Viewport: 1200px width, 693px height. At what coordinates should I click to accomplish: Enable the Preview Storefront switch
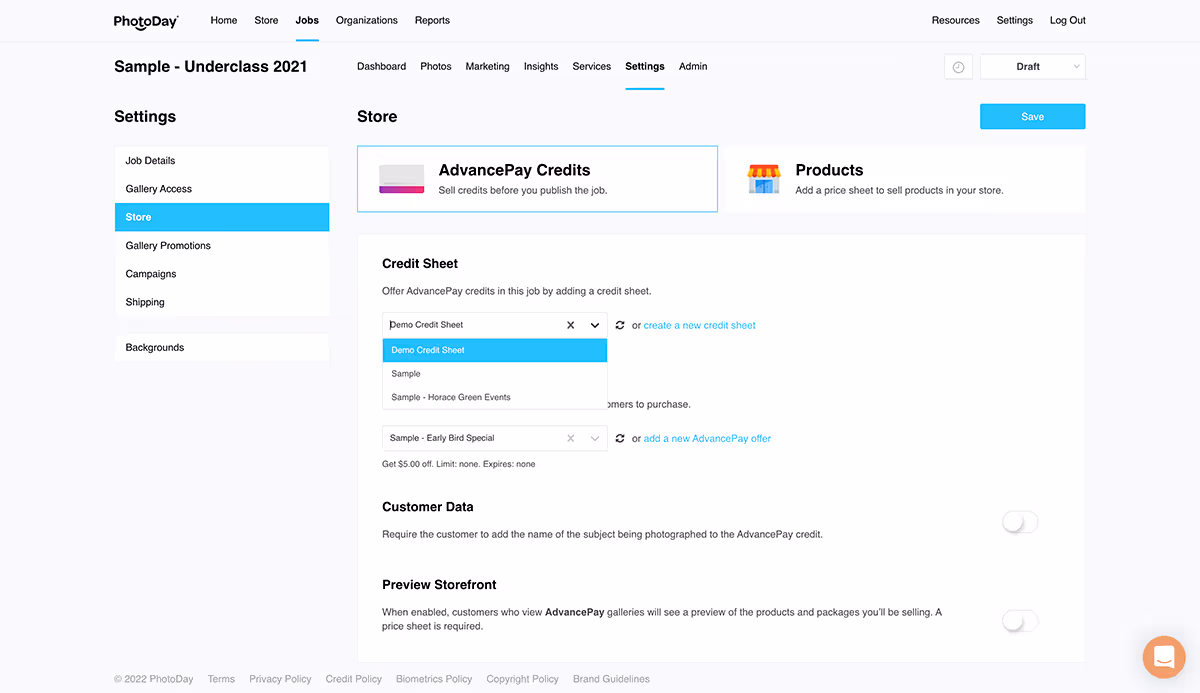click(1020, 622)
